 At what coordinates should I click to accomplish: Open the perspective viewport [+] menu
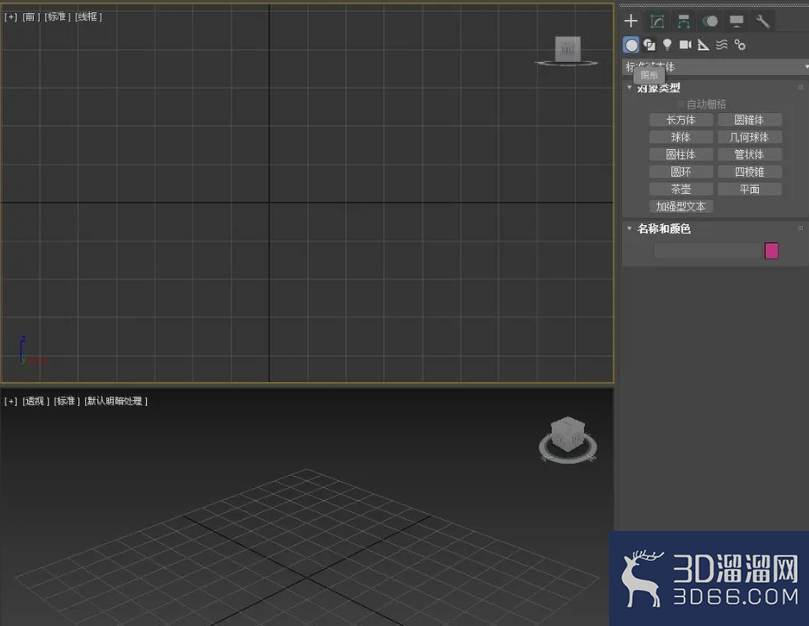tap(11, 401)
